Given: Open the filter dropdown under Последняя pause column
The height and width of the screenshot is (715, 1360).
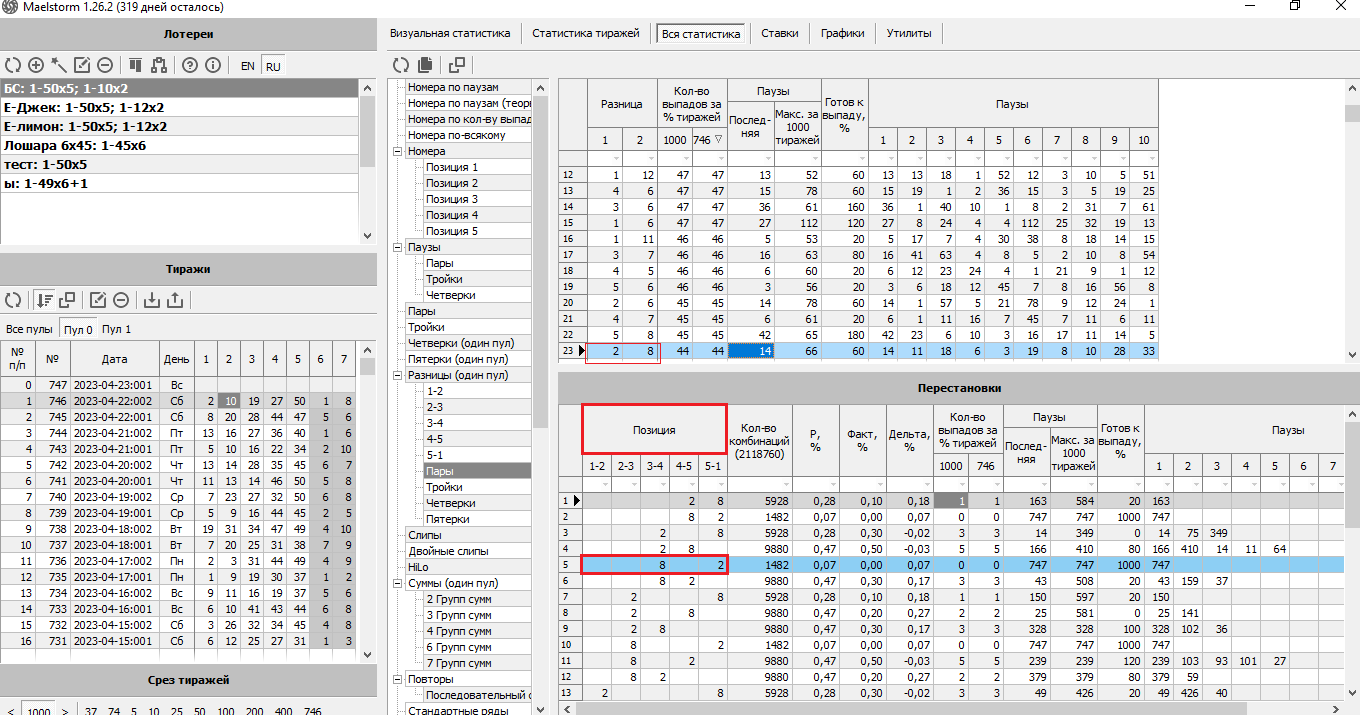Looking at the screenshot, I should point(766,158).
